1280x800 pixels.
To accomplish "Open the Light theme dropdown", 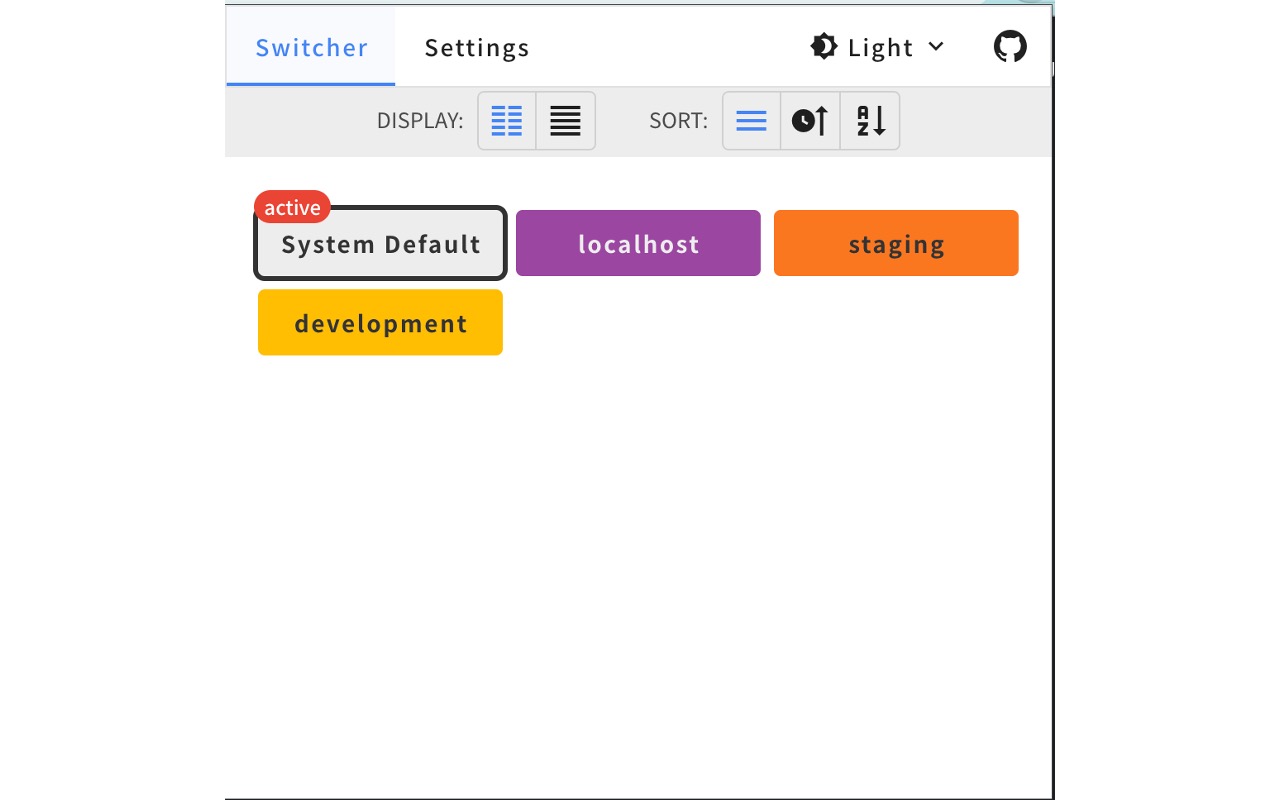I will click(x=880, y=48).
